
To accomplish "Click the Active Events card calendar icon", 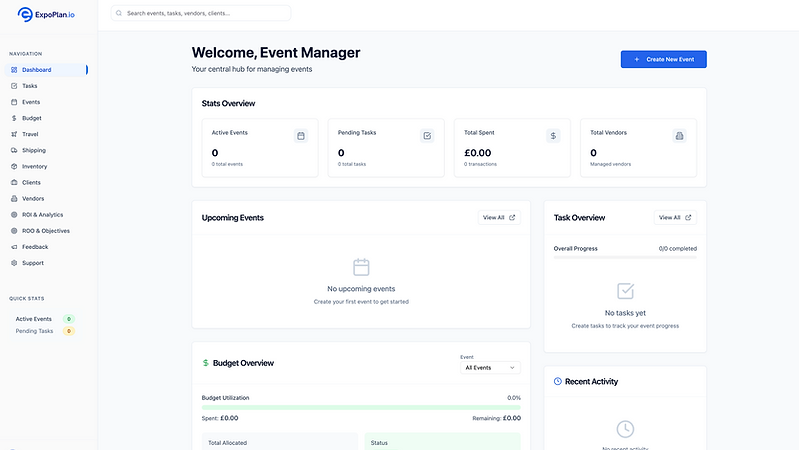I will click(x=301, y=136).
